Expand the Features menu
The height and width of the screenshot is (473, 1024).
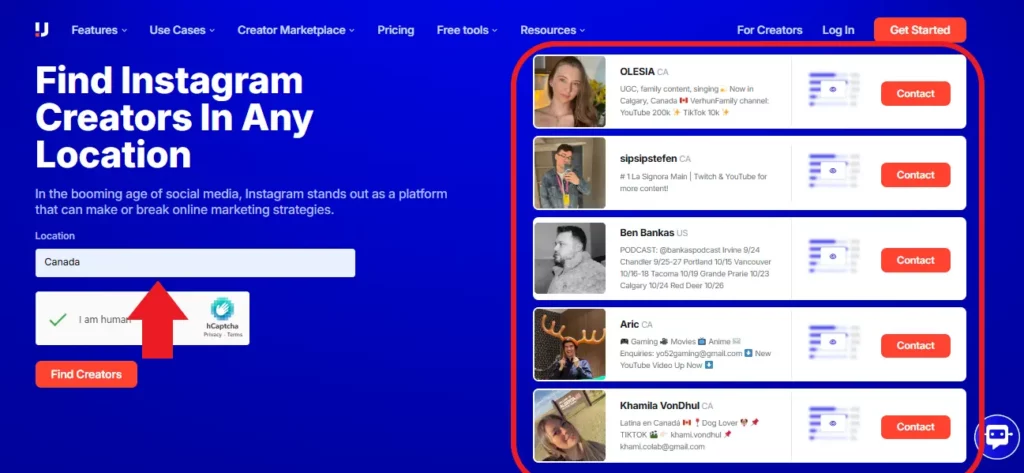[x=99, y=30]
